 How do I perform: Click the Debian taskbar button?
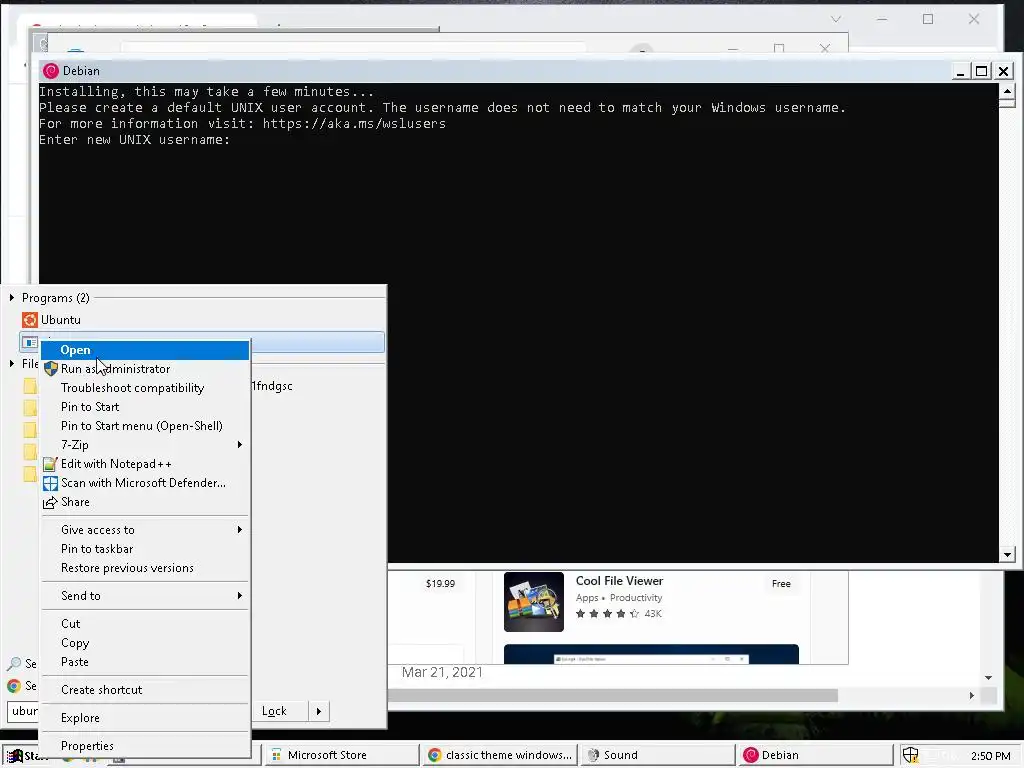pos(816,755)
